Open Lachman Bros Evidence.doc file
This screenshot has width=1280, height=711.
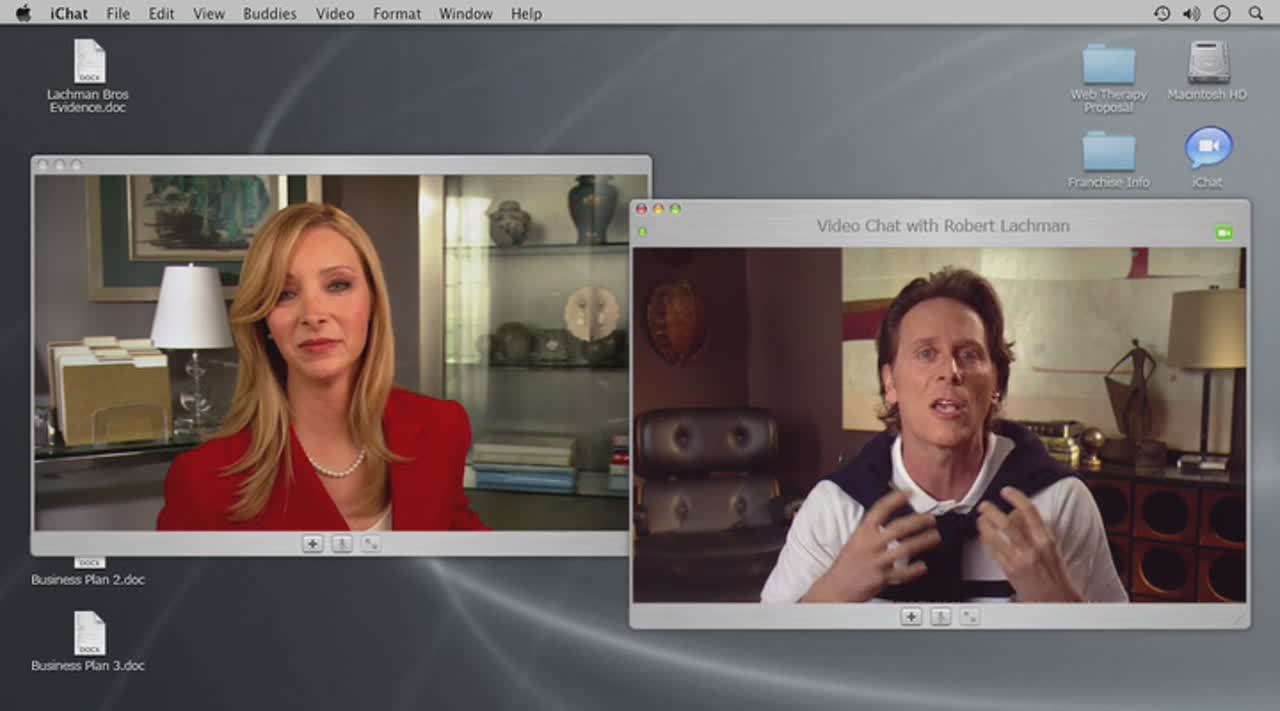coord(89,62)
